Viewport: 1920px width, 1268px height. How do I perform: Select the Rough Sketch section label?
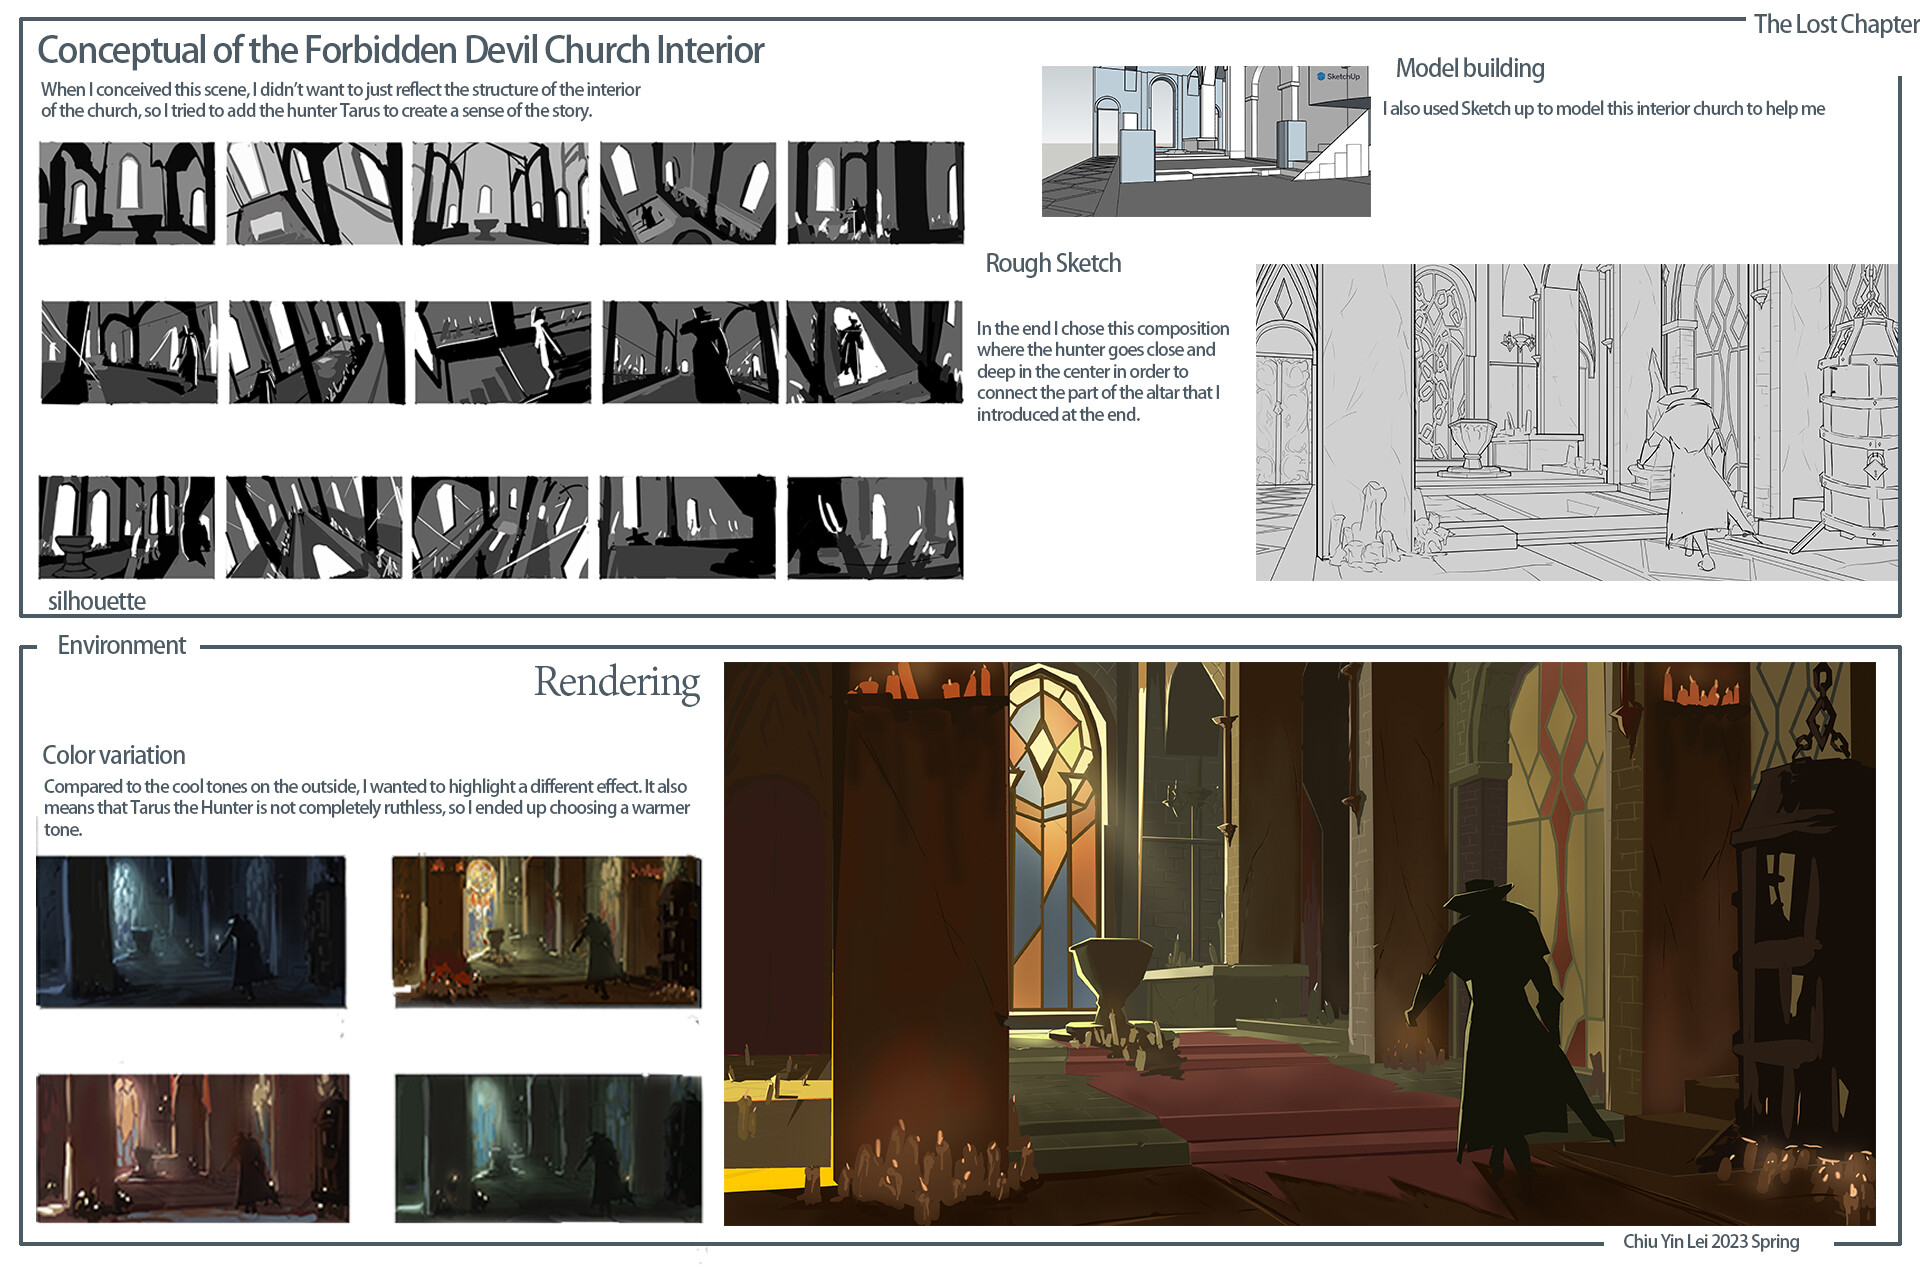click(x=1053, y=263)
